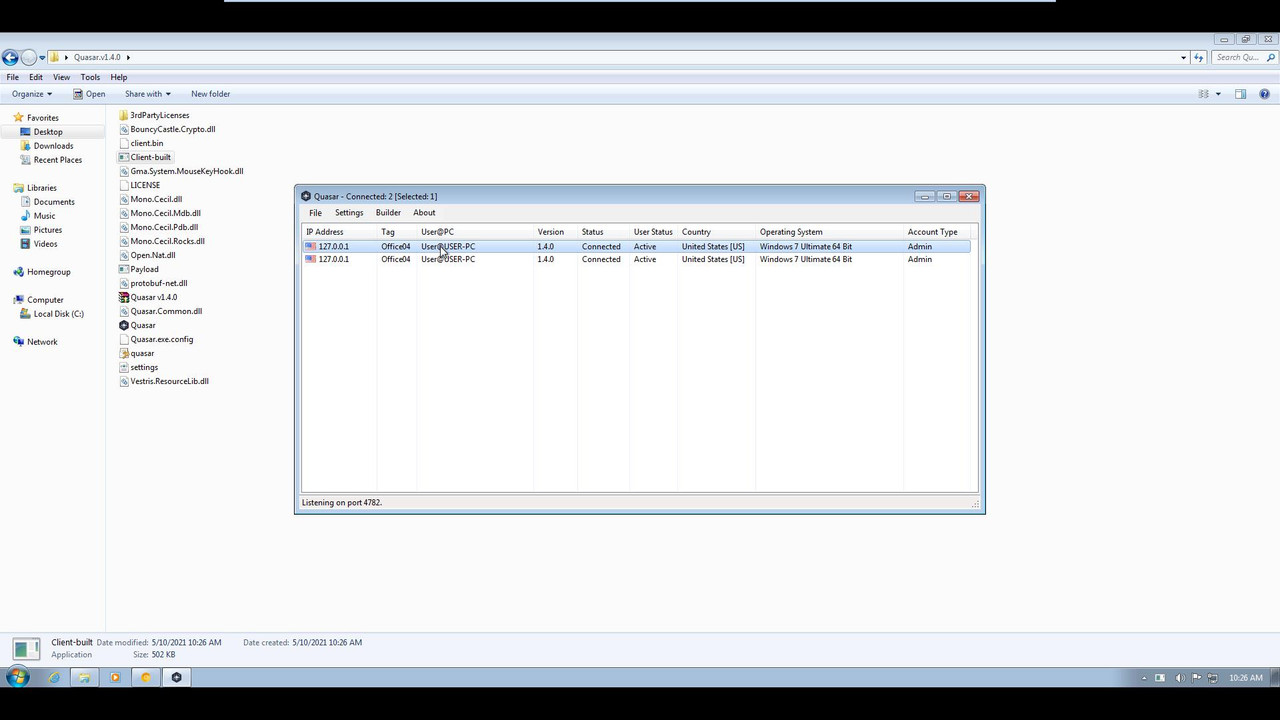Click the volume speaker tray icon

click(1180, 678)
